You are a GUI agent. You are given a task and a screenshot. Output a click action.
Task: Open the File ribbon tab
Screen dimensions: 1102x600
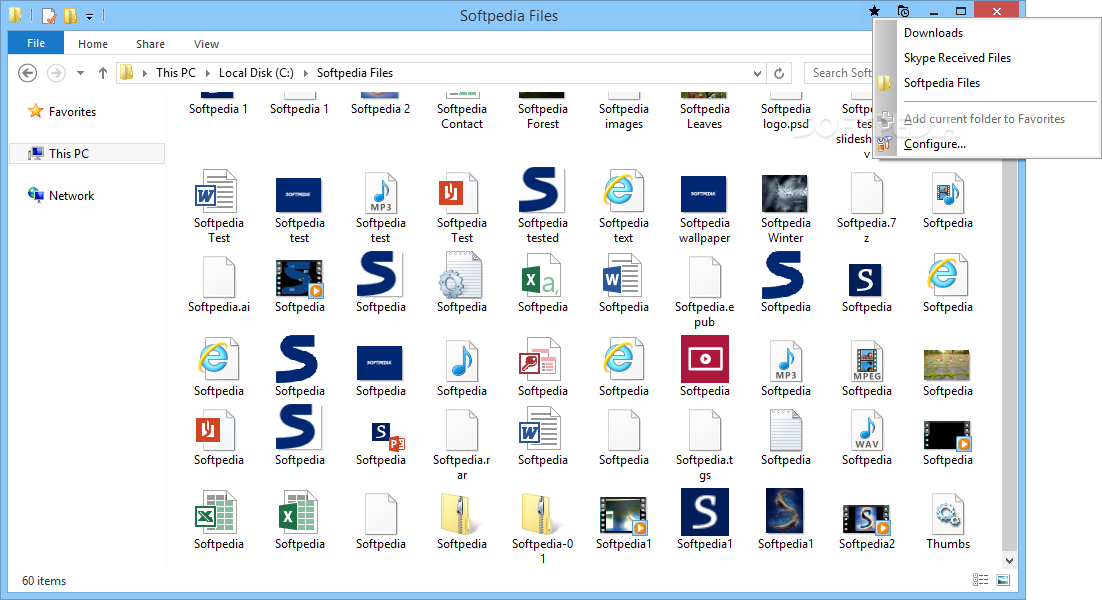(36, 43)
